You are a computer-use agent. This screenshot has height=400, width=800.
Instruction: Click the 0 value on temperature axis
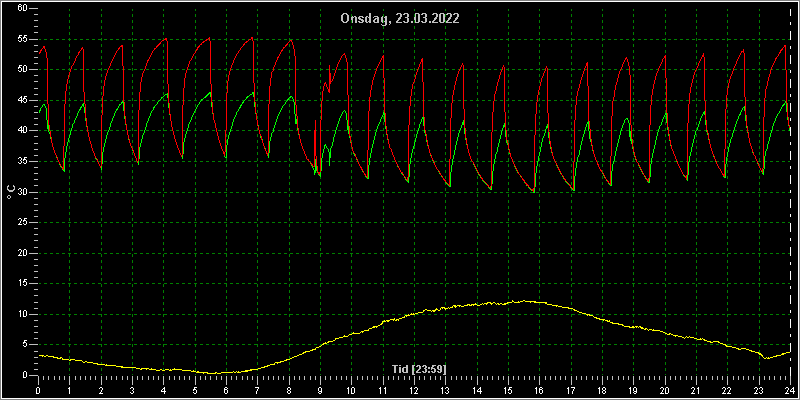[26, 376]
